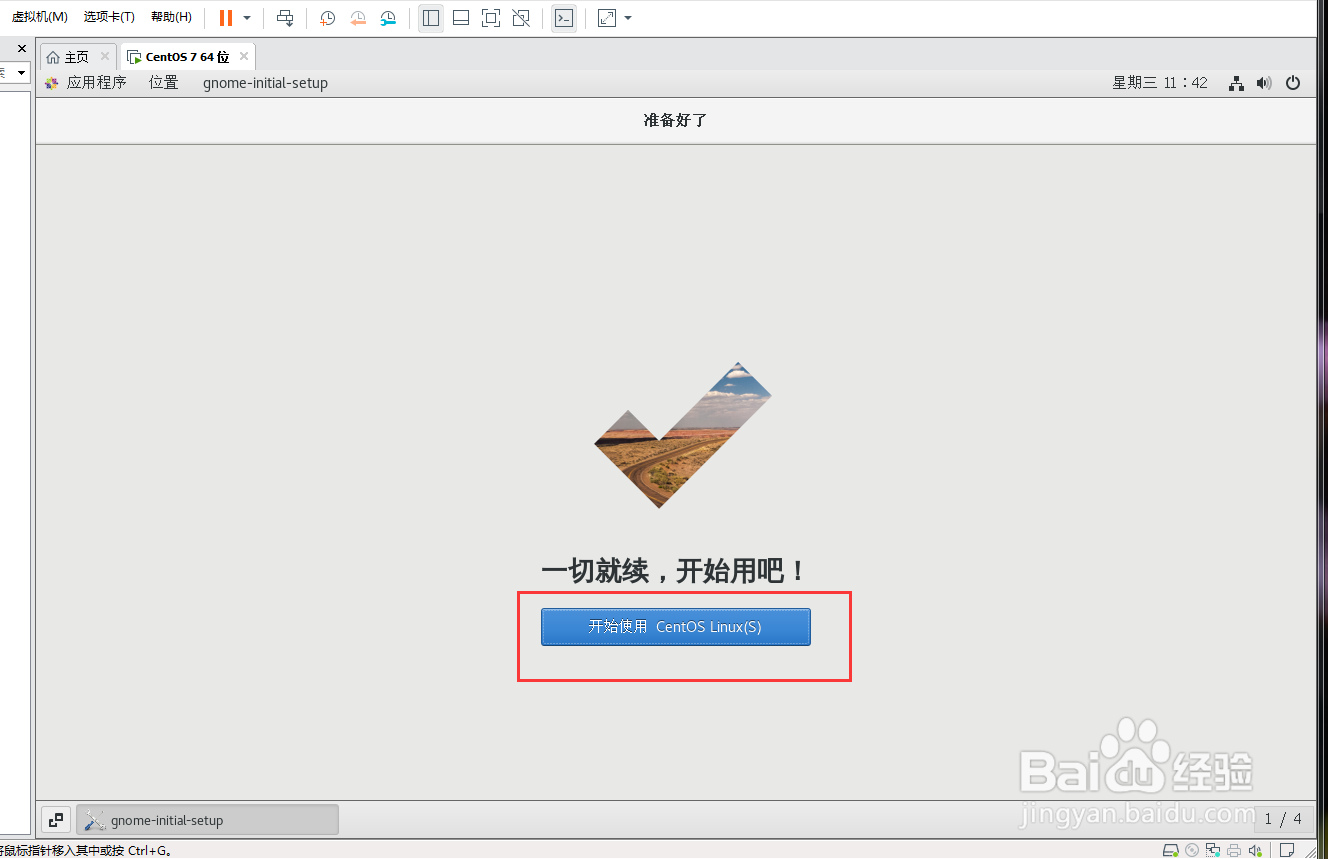Click the hard disk status icon

[x=1171, y=849]
